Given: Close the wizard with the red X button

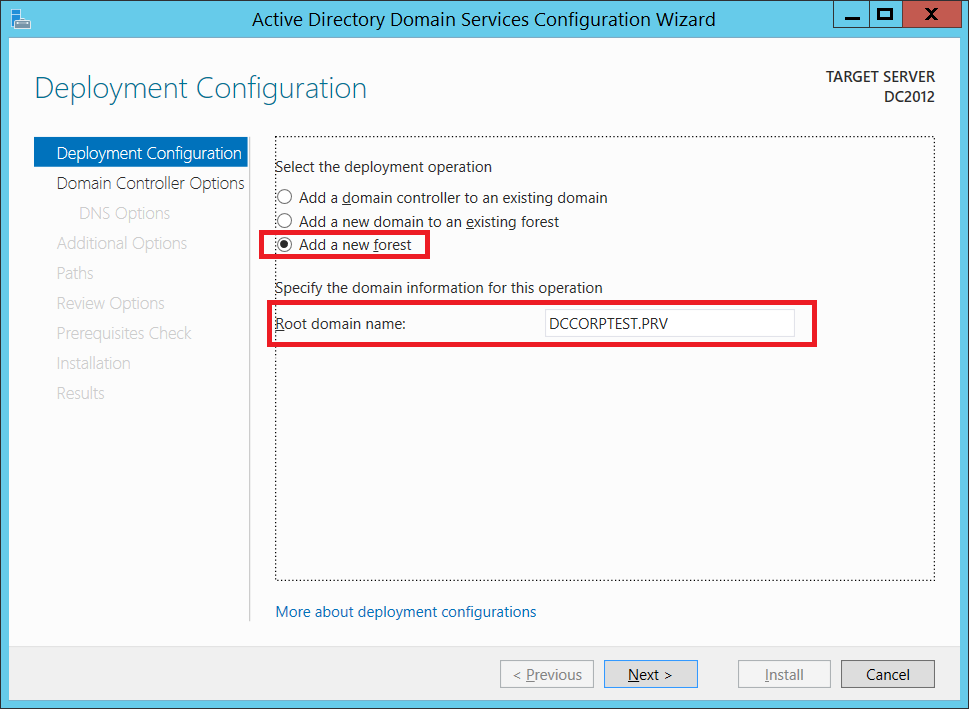Looking at the screenshot, I should click(x=931, y=15).
